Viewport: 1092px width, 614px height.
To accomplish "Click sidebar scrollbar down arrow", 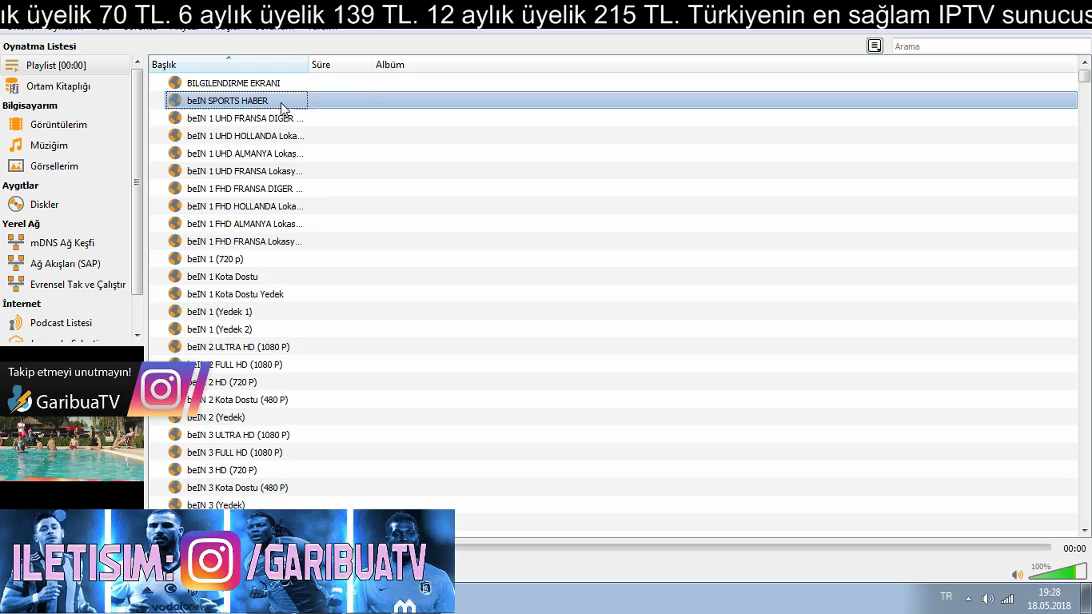I will [x=137, y=335].
